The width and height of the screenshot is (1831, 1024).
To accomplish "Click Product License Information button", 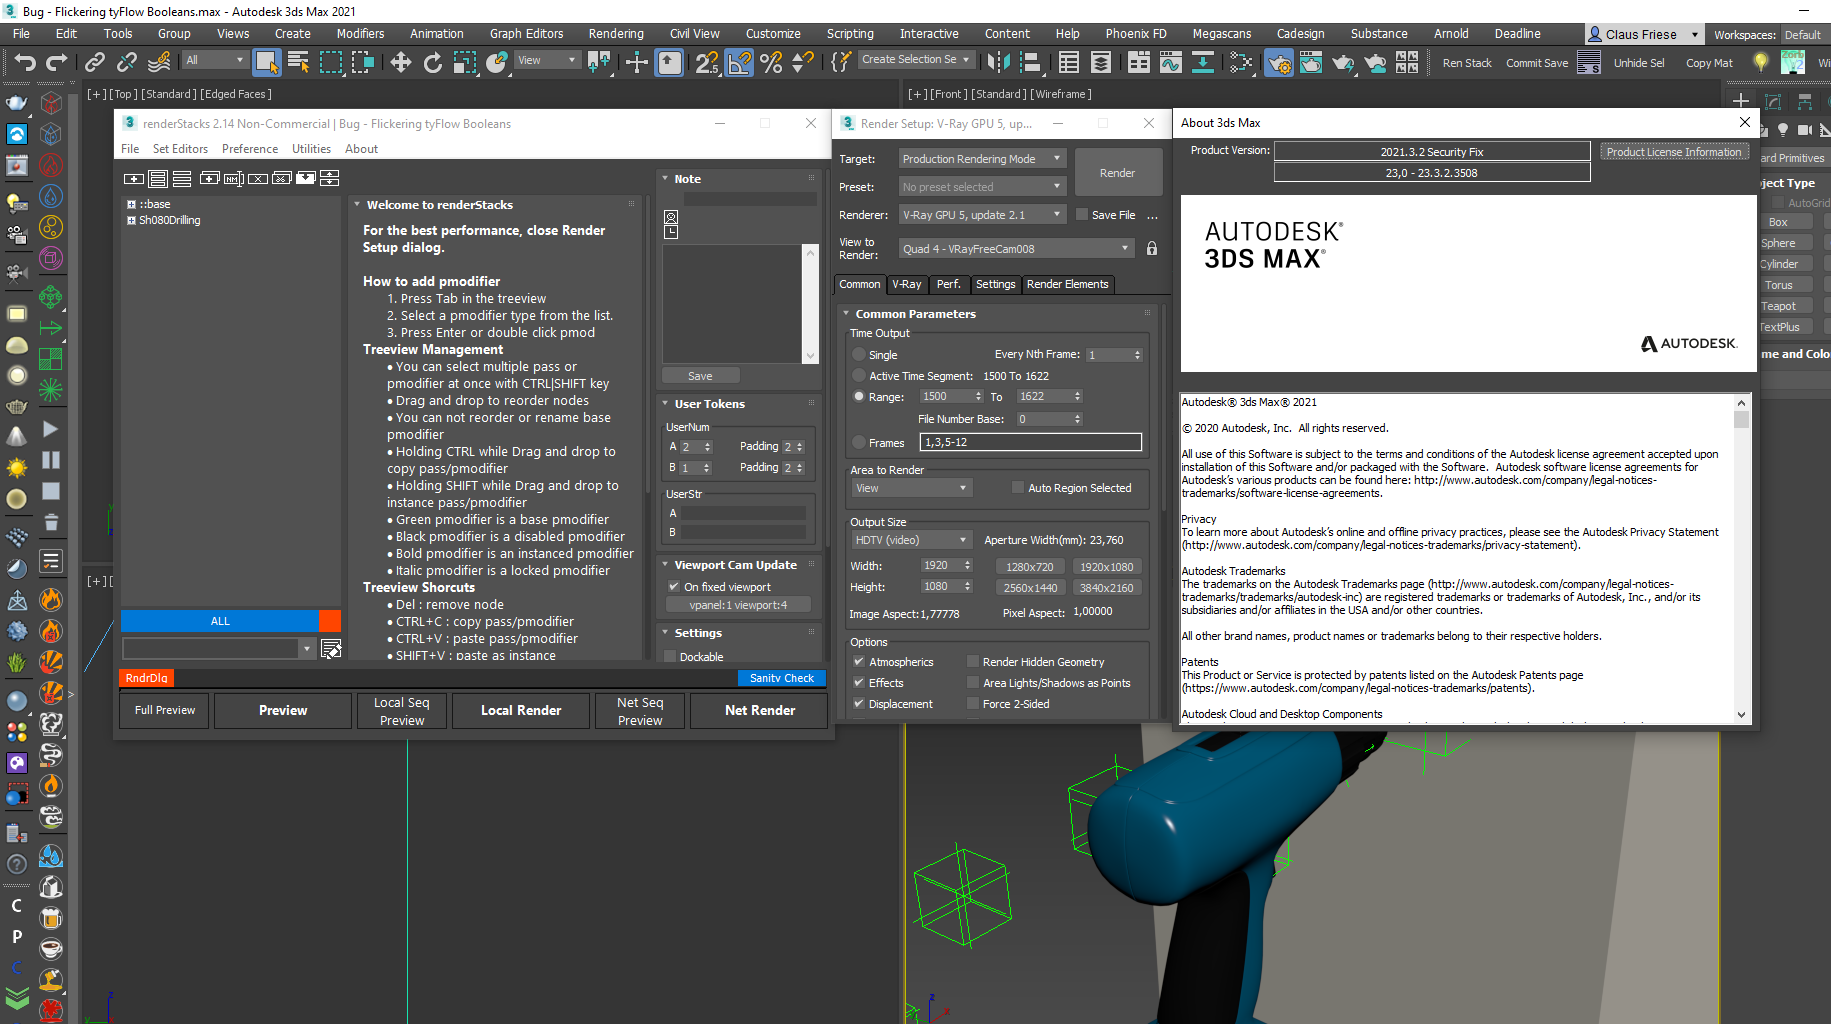I will pyautogui.click(x=1674, y=151).
